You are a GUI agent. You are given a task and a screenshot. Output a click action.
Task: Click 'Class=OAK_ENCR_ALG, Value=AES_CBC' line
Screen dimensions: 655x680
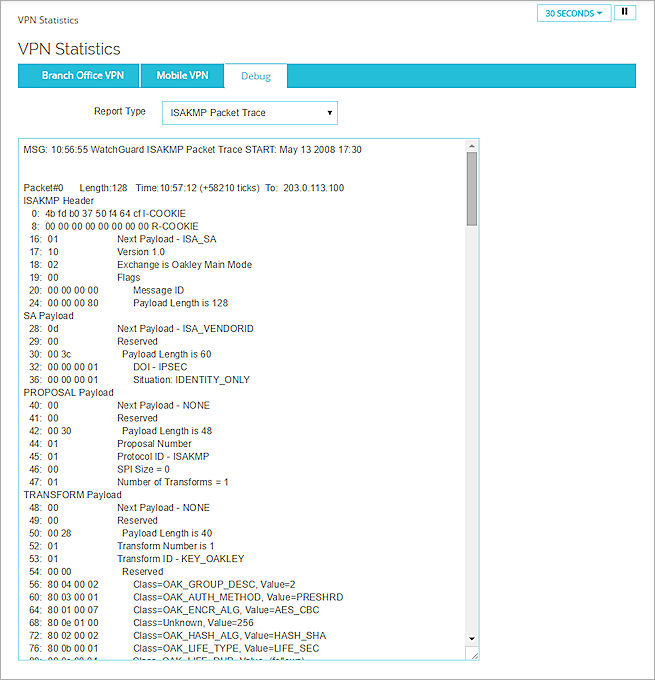point(174,610)
